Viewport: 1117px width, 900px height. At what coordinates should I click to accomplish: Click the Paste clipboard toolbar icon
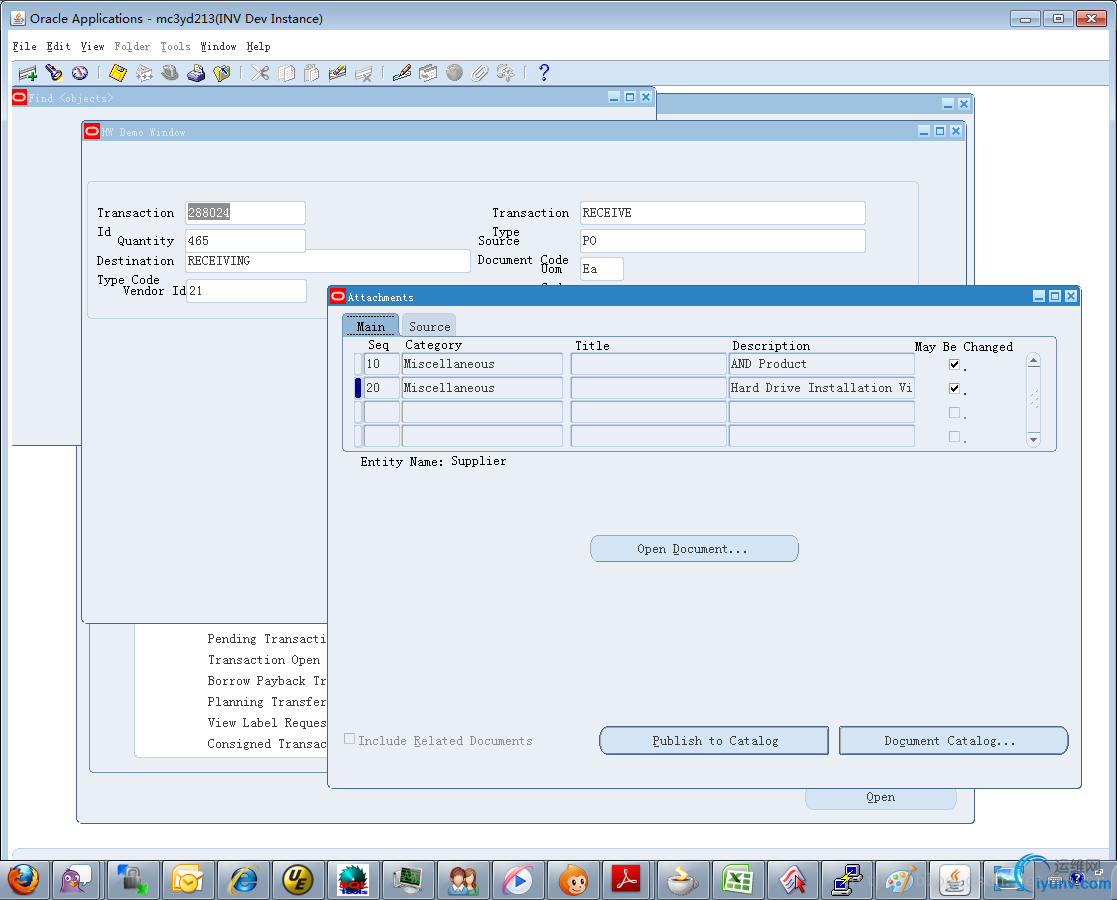pos(311,73)
